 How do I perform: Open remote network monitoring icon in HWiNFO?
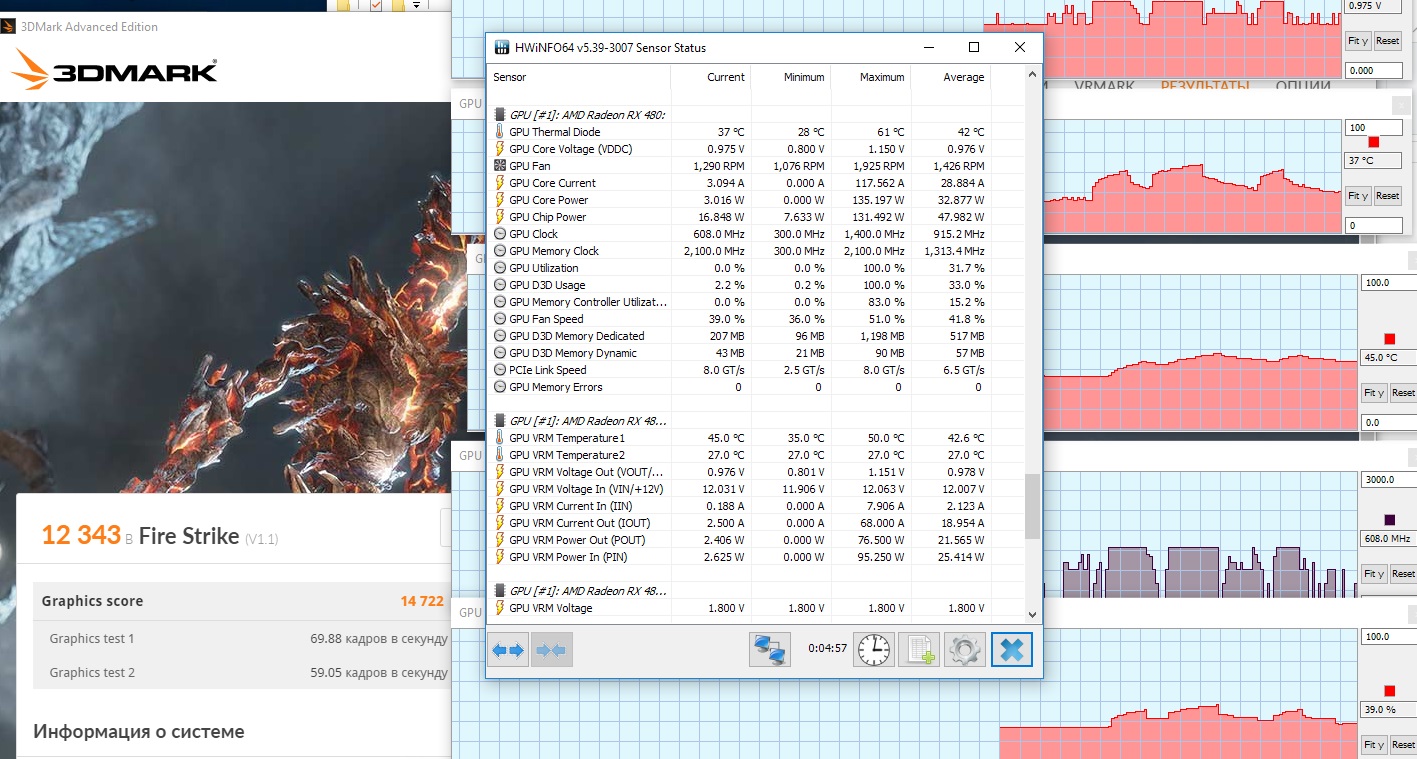[770, 650]
